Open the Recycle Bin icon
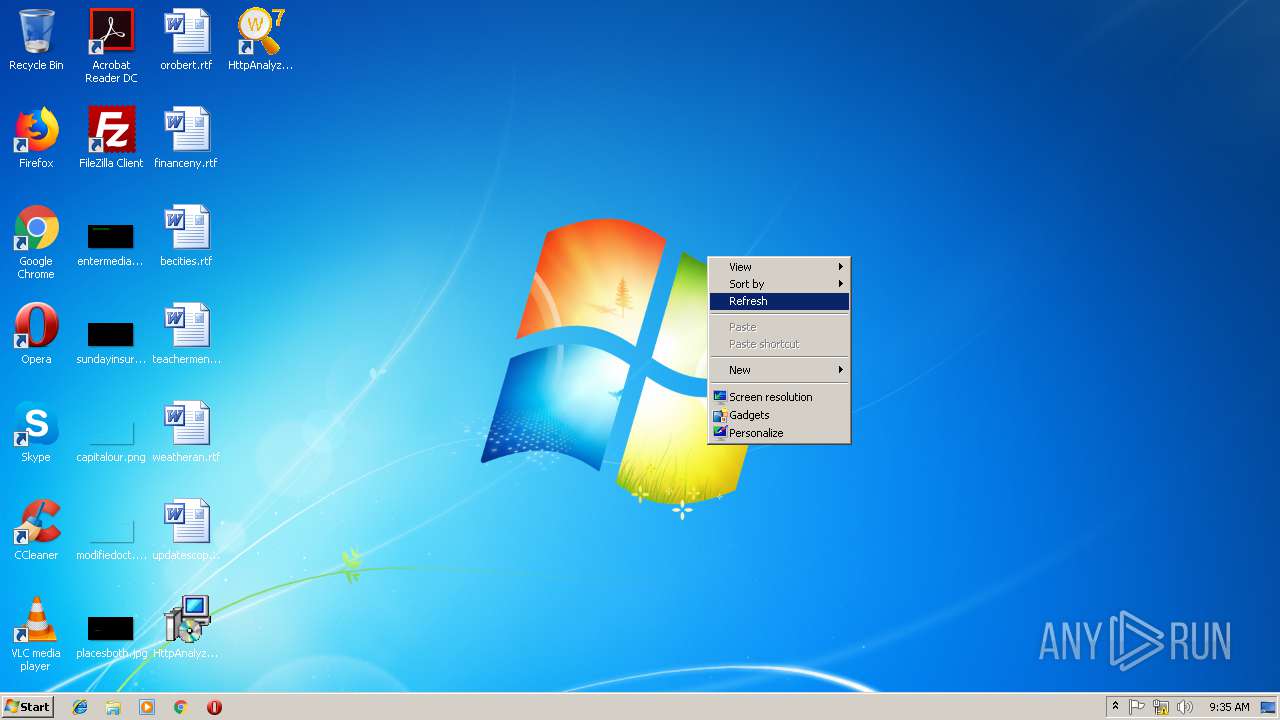Viewport: 1280px width, 720px height. coord(36,40)
